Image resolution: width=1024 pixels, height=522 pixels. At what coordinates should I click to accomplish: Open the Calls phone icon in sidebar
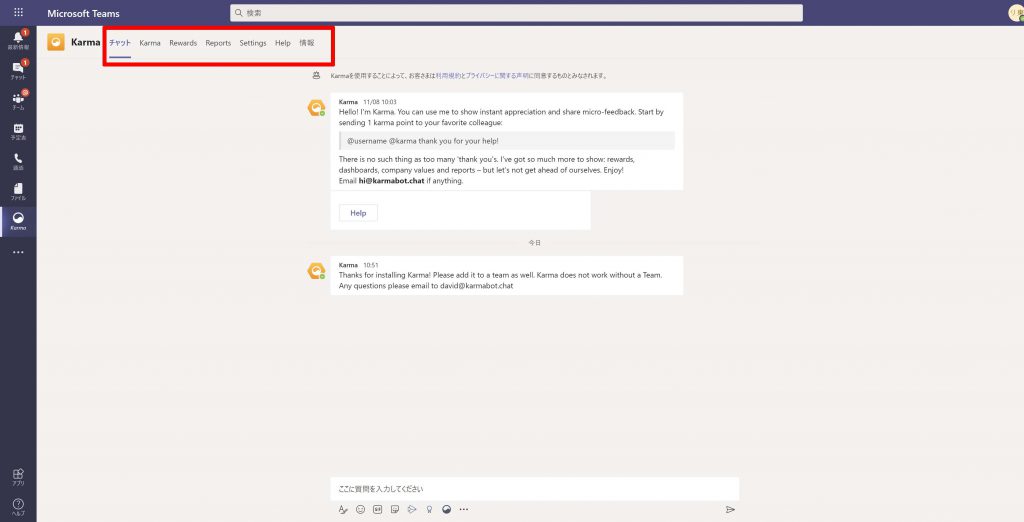click(x=18, y=161)
